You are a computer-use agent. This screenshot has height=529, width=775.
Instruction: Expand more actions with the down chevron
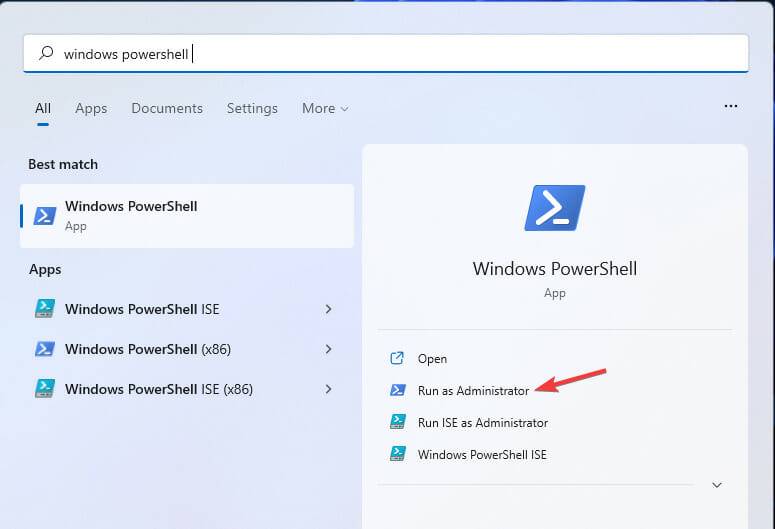pos(717,485)
